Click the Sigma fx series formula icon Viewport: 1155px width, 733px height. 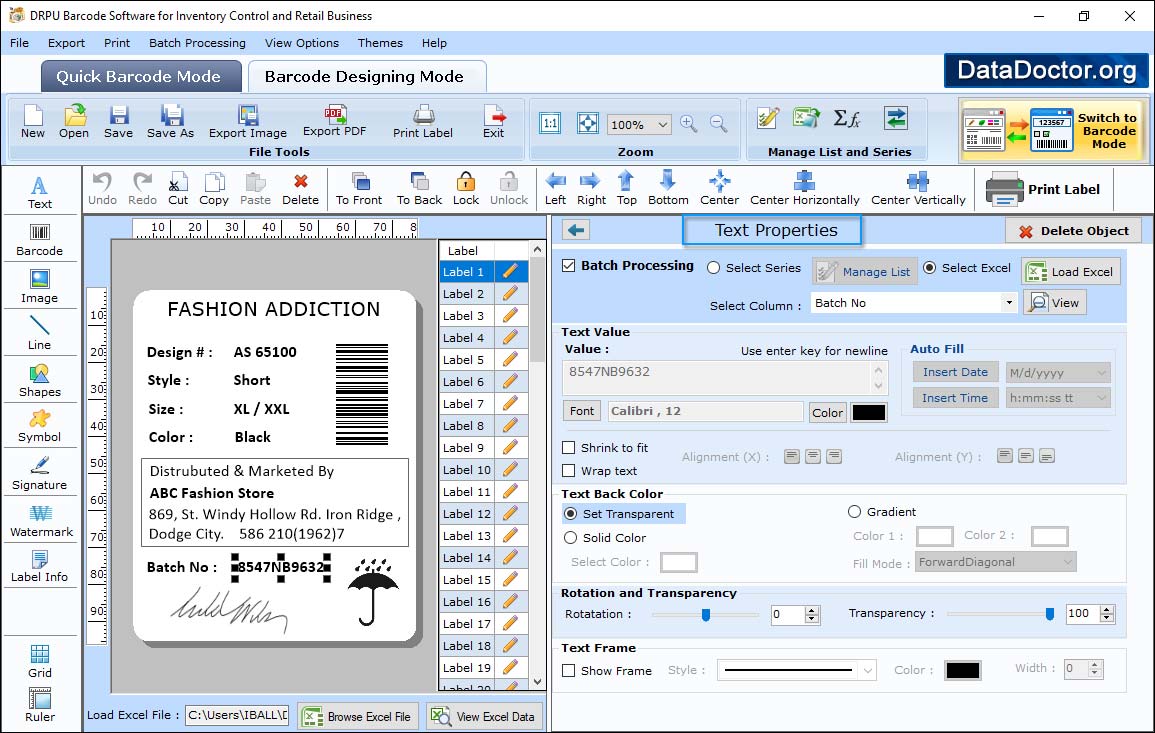847,119
